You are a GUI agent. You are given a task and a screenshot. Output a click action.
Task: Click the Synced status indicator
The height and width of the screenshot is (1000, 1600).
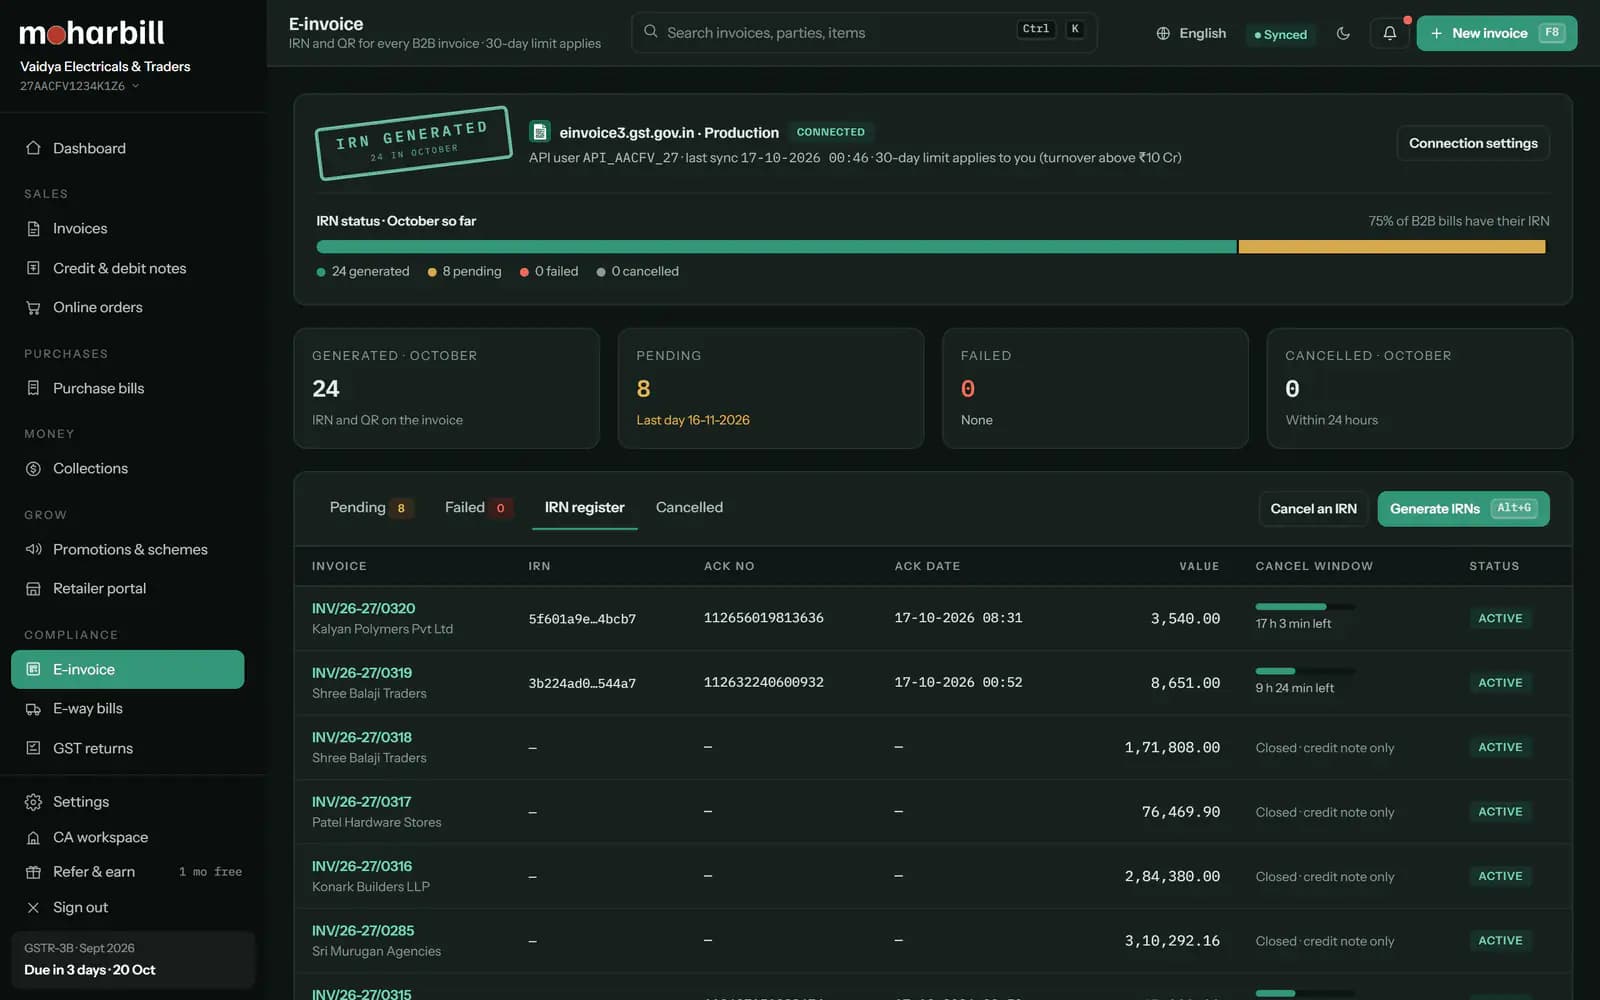tap(1281, 34)
